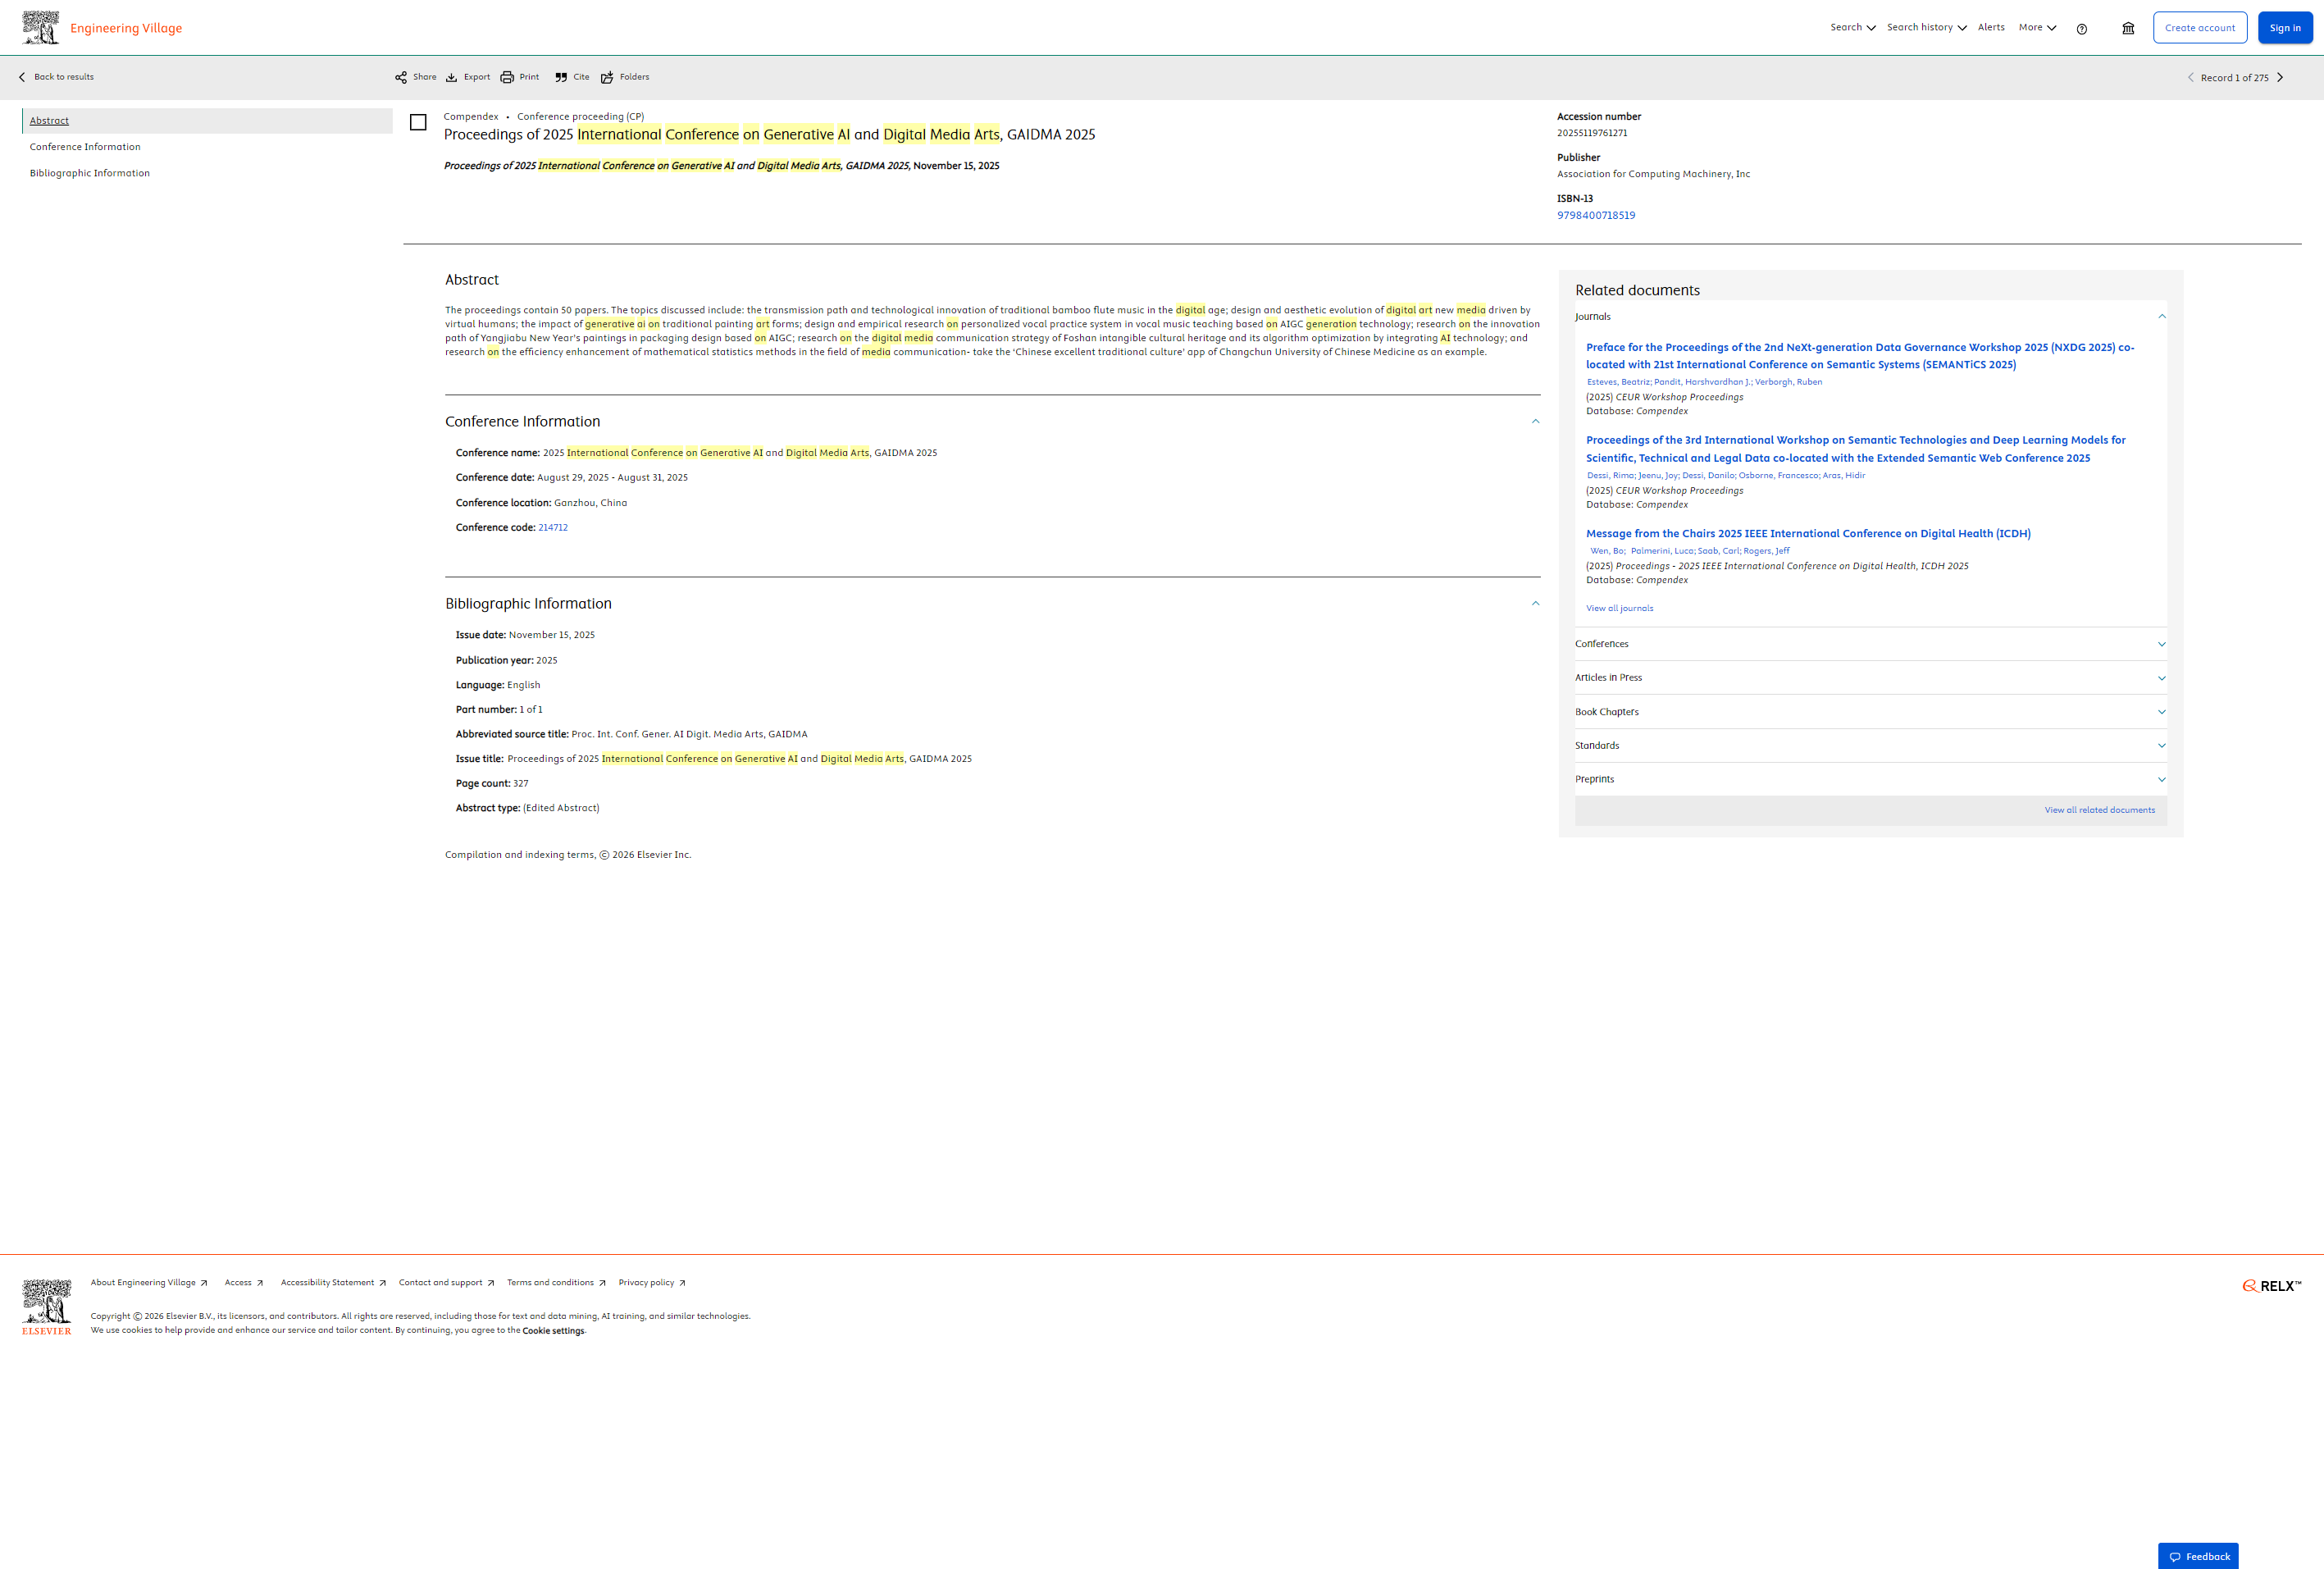Image resolution: width=2324 pixels, height=1569 pixels.
Task: Jump to Bibliographic Information in sidebar
Action: click(x=90, y=173)
